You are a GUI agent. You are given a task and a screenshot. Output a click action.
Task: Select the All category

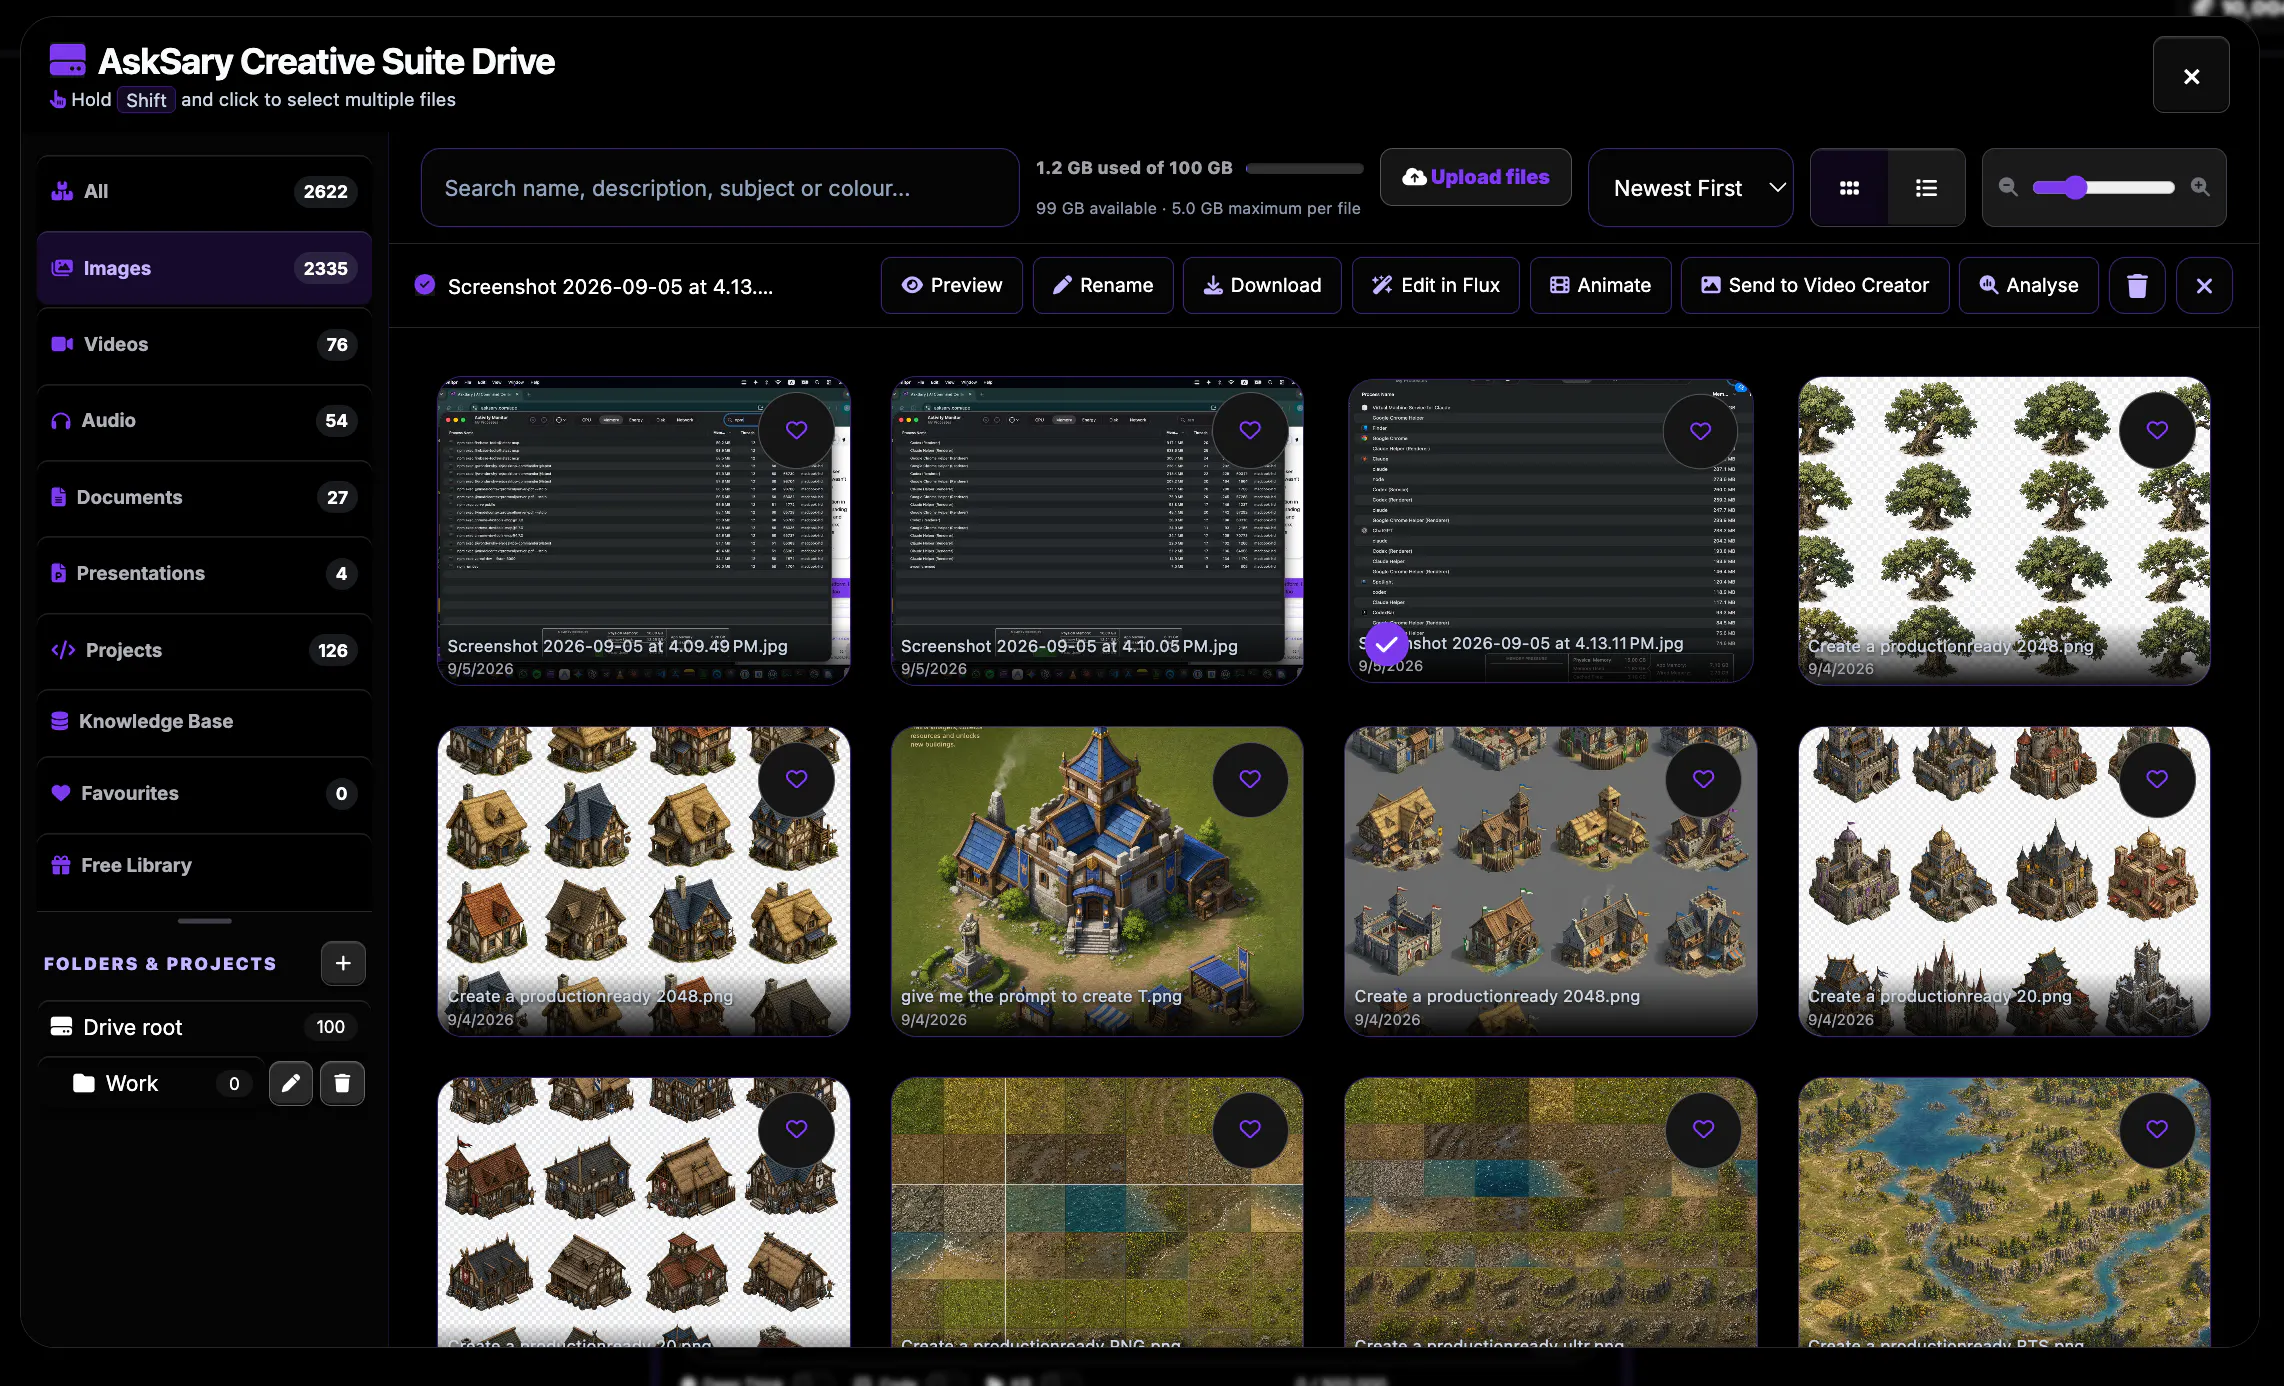tap(204, 191)
